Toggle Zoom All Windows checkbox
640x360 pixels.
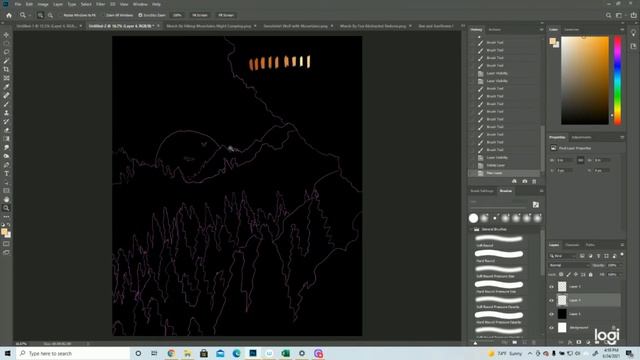[103, 15]
